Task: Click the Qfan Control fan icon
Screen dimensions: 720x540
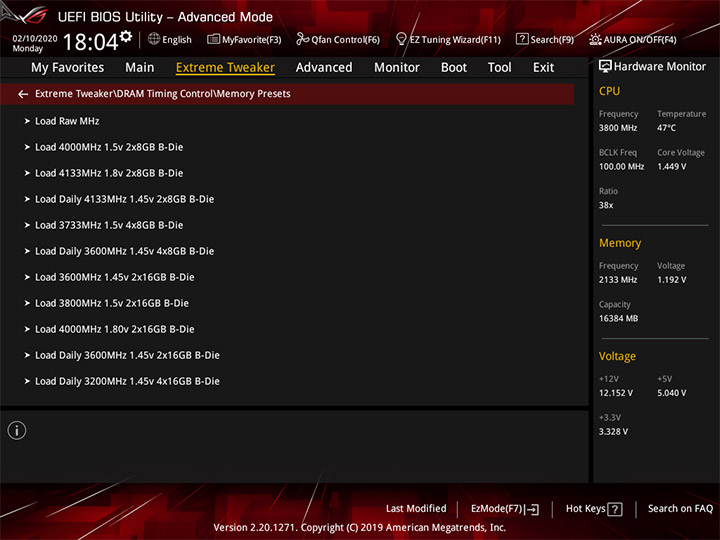Action: coord(302,39)
